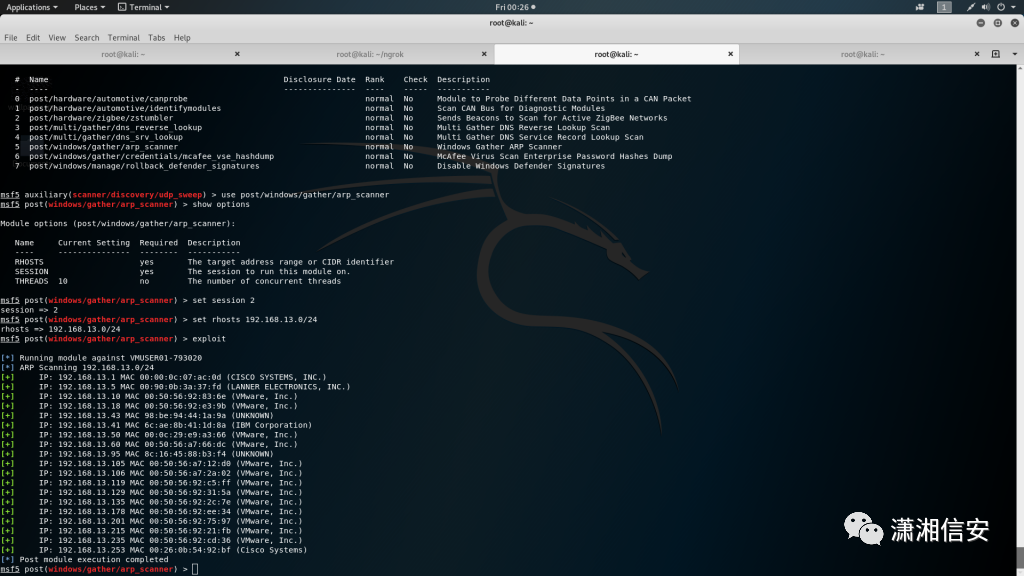Select workspace 1 indicator
The height and width of the screenshot is (576, 1024).
point(944,7)
